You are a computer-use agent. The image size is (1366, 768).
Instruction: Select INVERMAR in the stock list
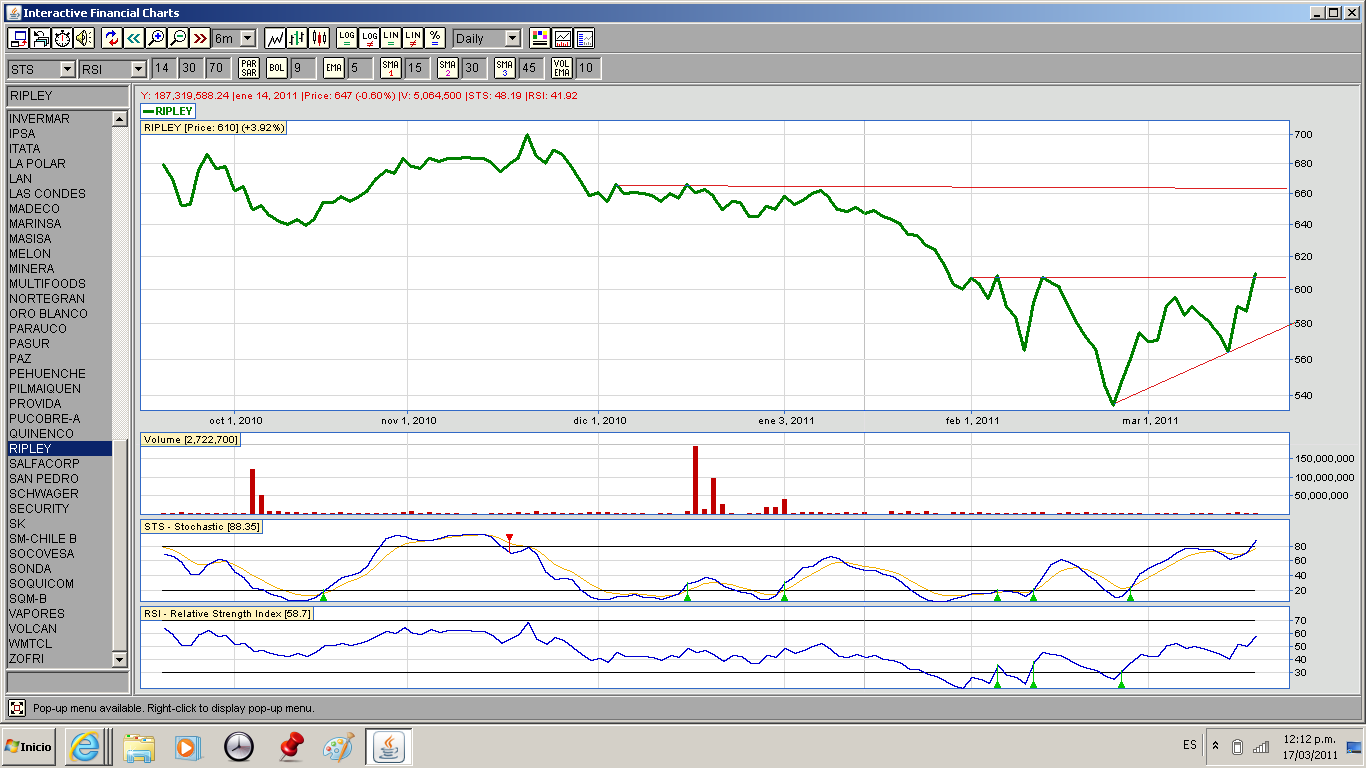59,119
